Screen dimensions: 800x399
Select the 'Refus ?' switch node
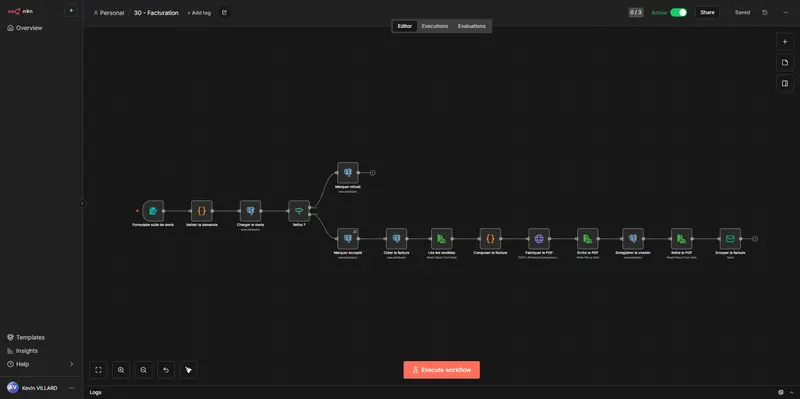tap(299, 211)
